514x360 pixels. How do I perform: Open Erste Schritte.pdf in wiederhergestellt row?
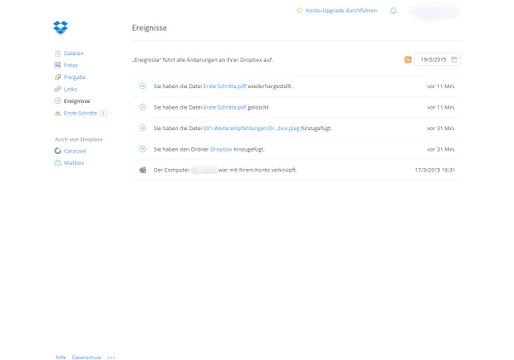(x=224, y=86)
